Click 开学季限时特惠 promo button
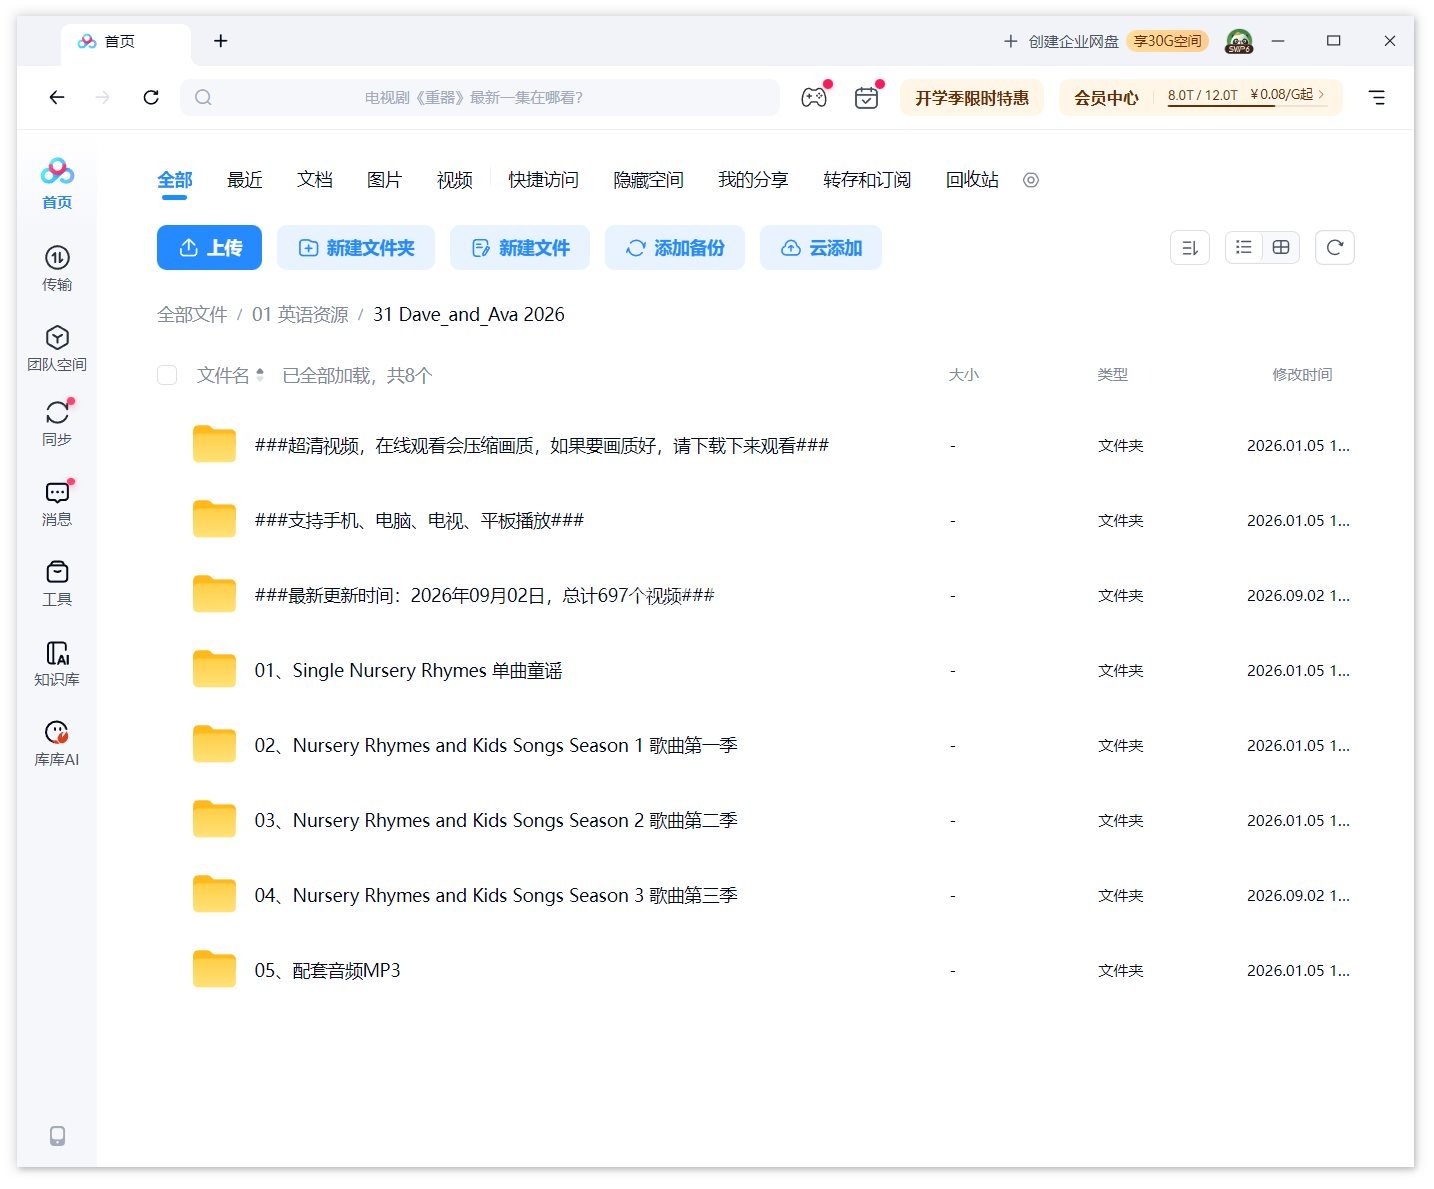 (x=972, y=97)
